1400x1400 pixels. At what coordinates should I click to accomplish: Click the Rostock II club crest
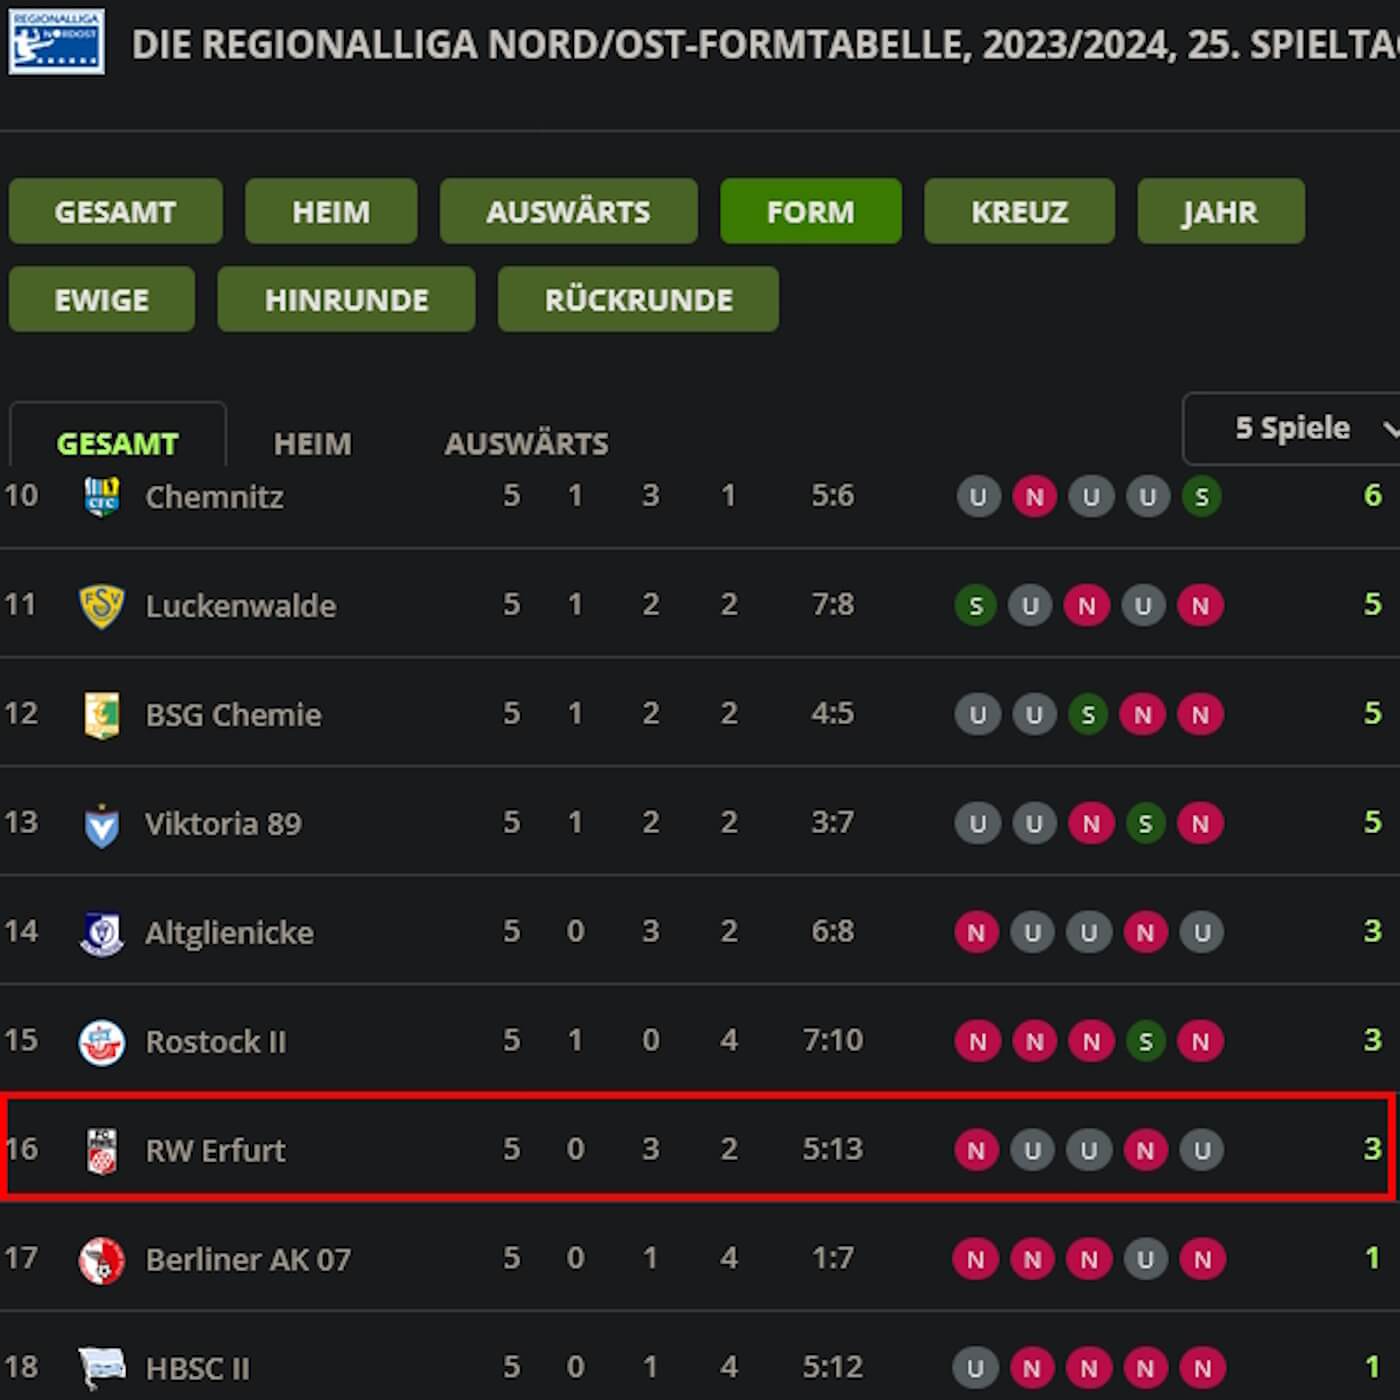tap(101, 1041)
